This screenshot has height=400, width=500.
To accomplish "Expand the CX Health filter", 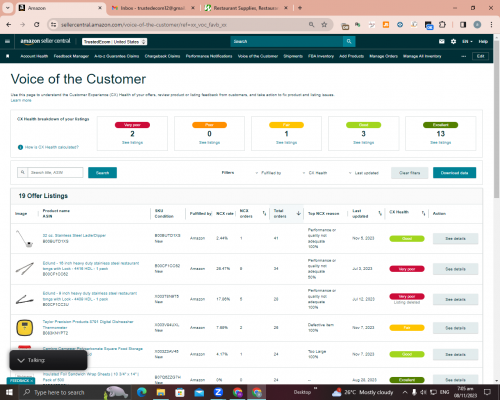I will (x=315, y=173).
